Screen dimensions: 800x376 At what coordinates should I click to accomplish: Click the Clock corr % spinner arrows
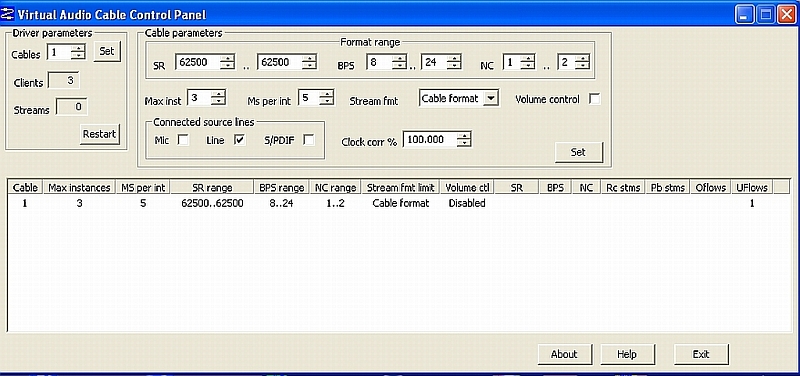464,139
